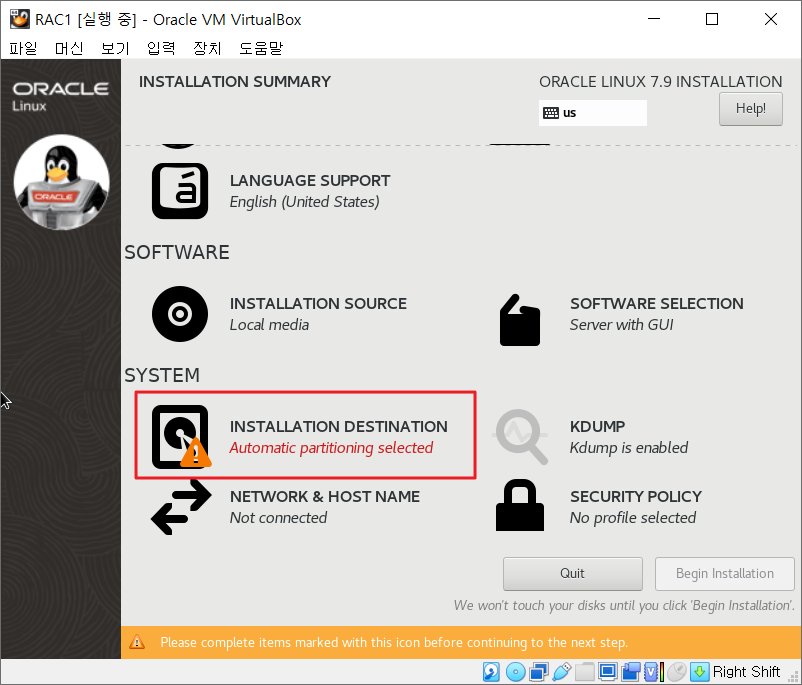The height and width of the screenshot is (685, 802).
Task: Click the INSTALLATION SOURCE label
Action: [x=318, y=303]
